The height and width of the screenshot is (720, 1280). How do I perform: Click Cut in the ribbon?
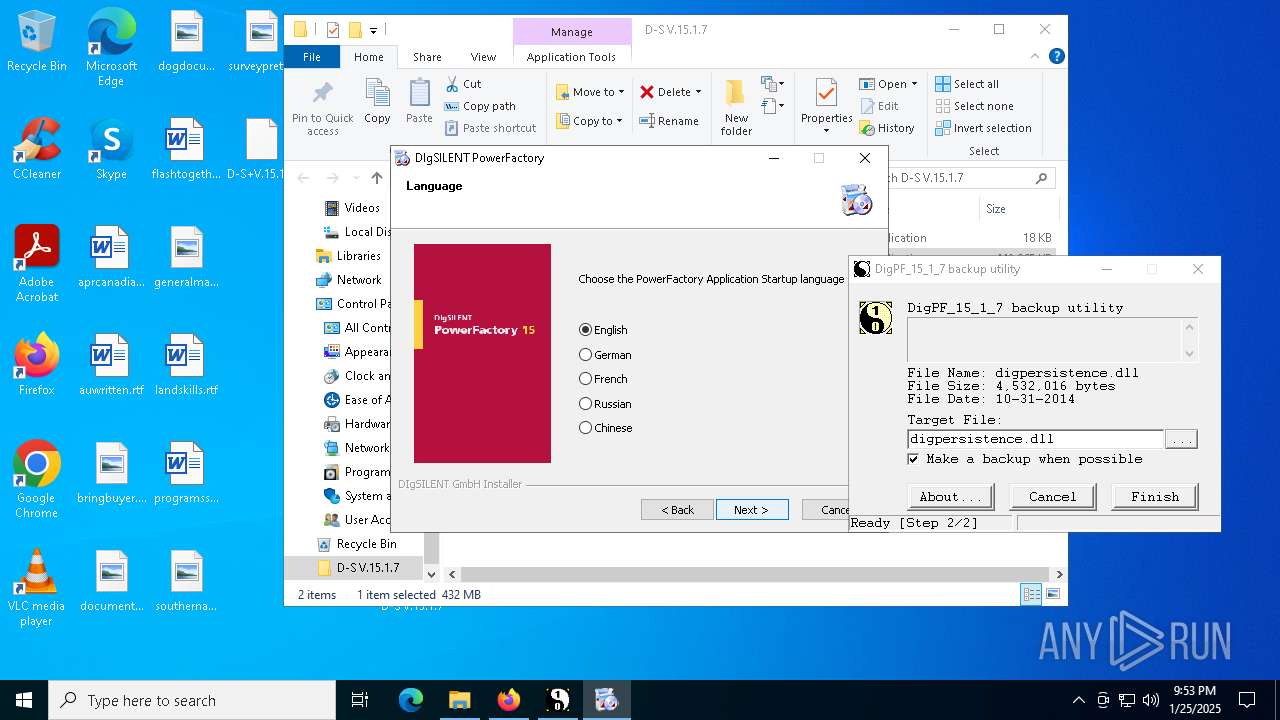pyautogui.click(x=463, y=84)
